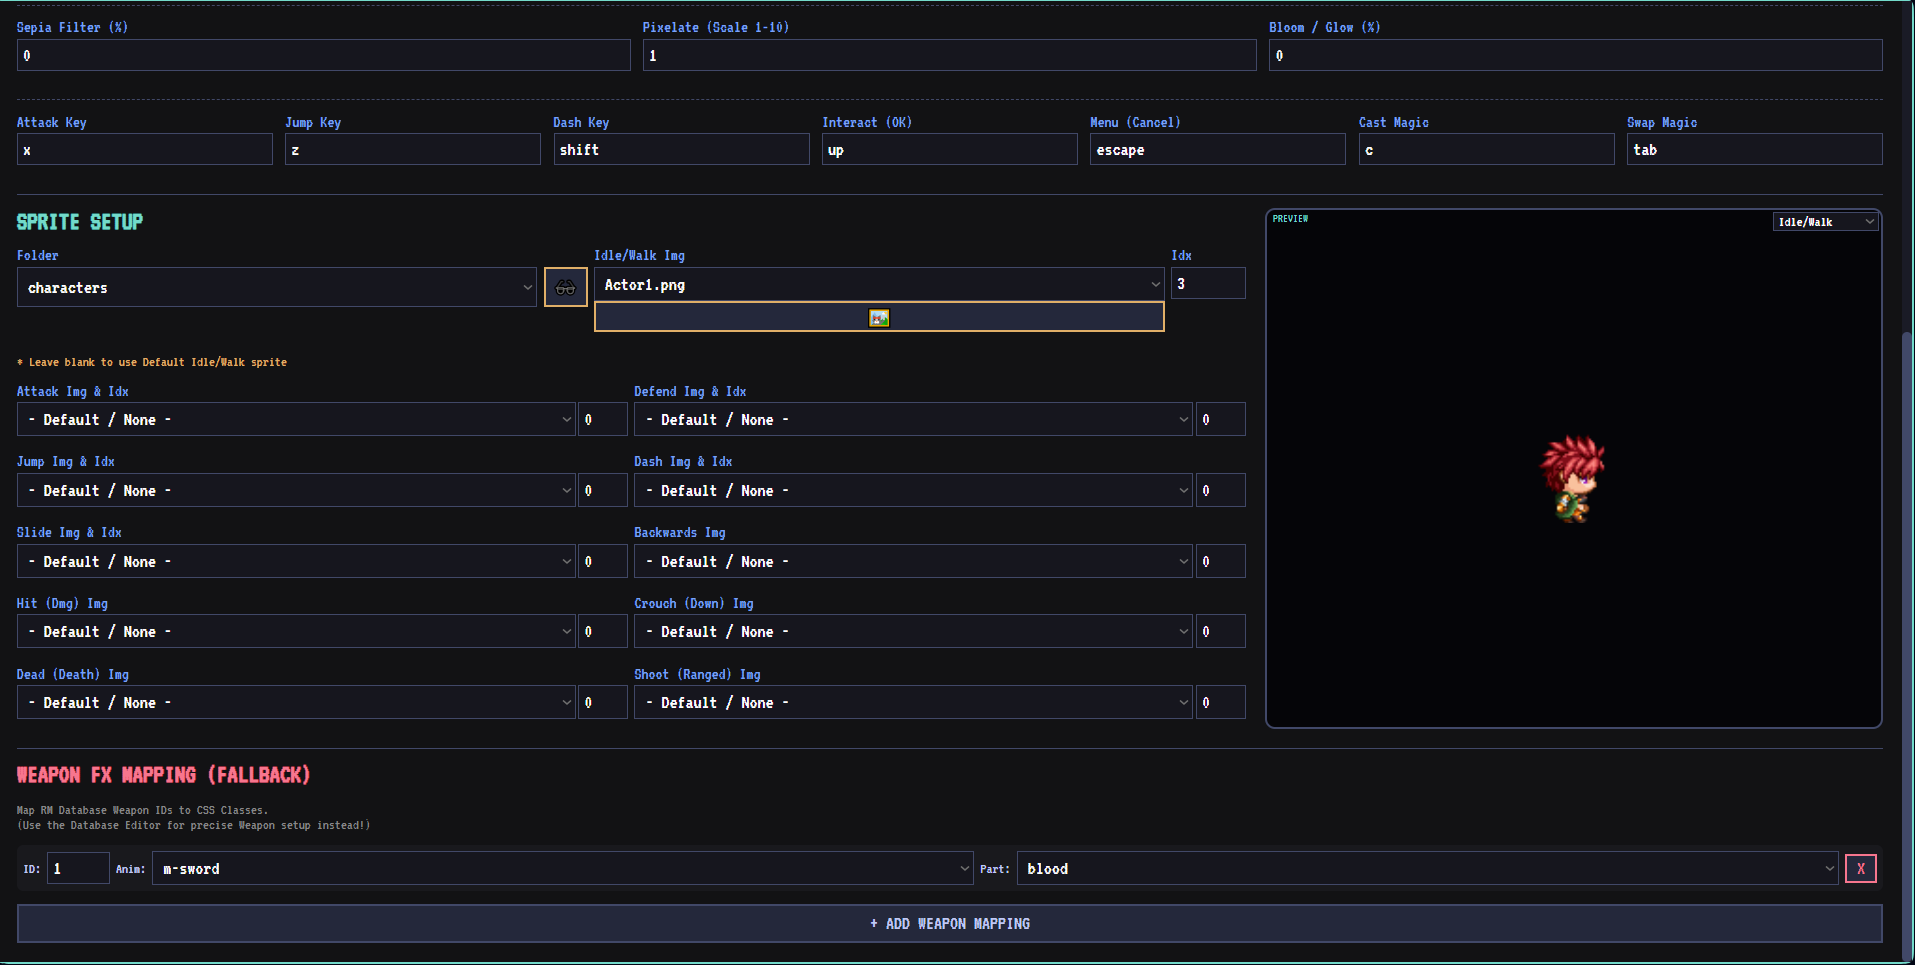This screenshot has height=966, width=1920.
Task: Open the Folder dropdown showing characters
Action: [x=277, y=288]
